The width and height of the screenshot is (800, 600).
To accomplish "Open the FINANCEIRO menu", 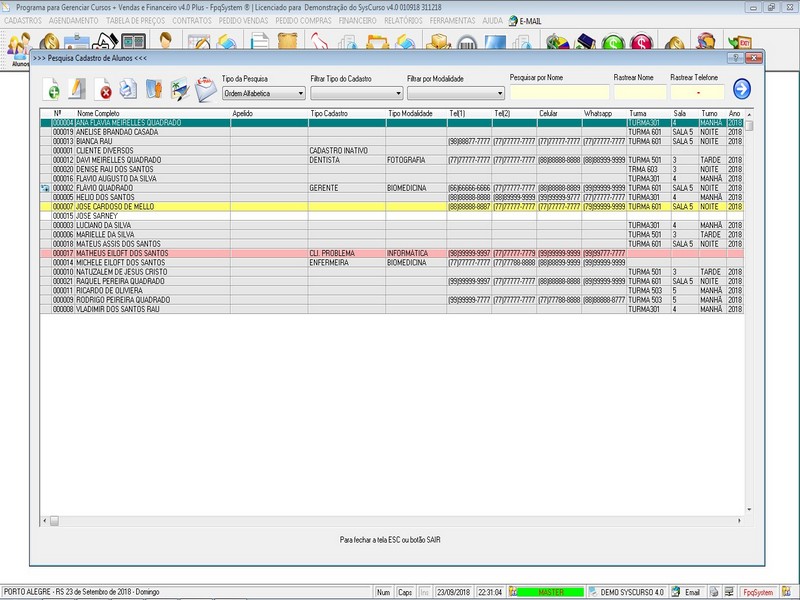I will [x=357, y=21].
